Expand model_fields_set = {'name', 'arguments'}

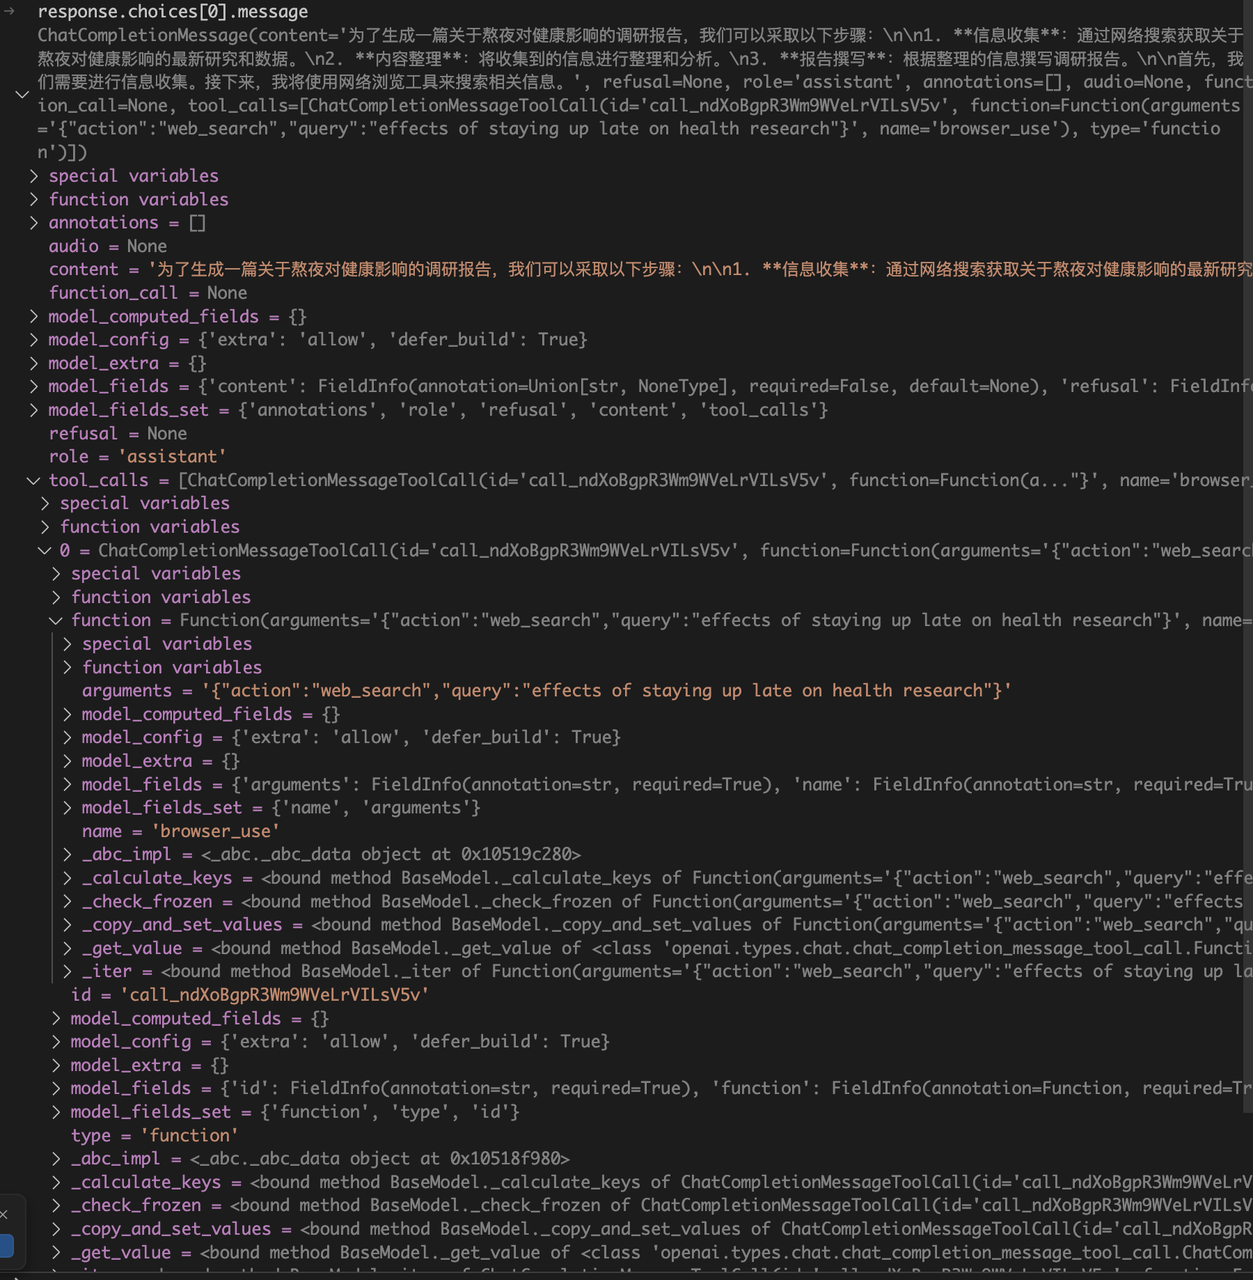pos(67,808)
